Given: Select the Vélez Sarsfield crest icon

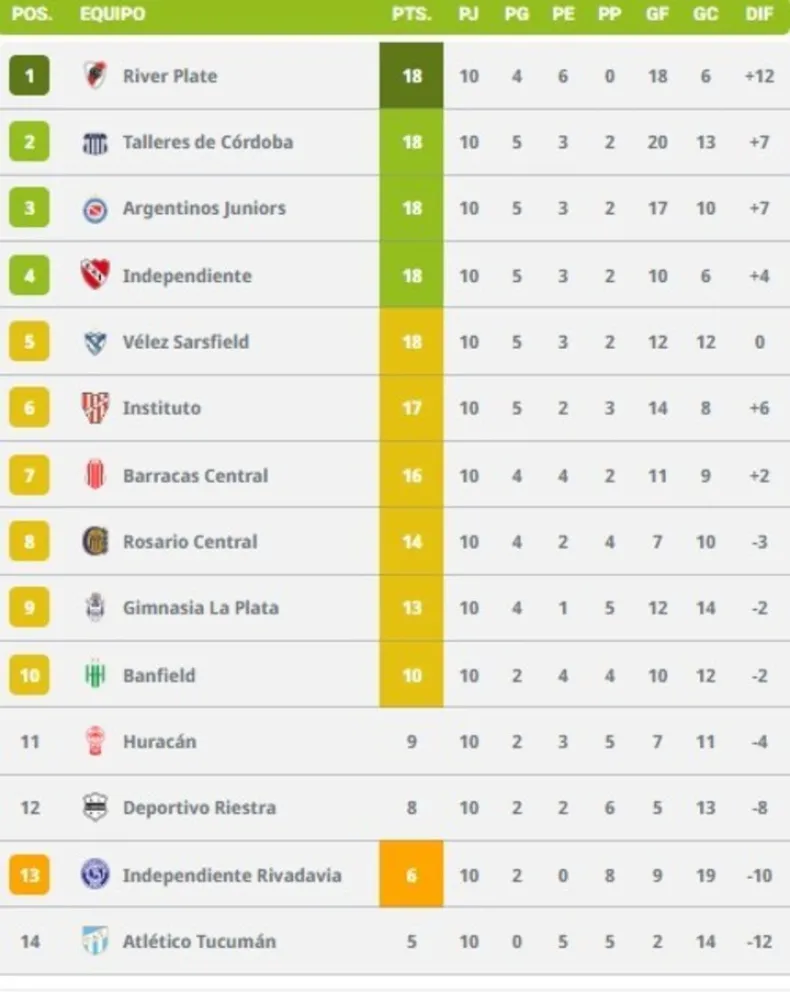Looking at the screenshot, I should (x=96, y=342).
